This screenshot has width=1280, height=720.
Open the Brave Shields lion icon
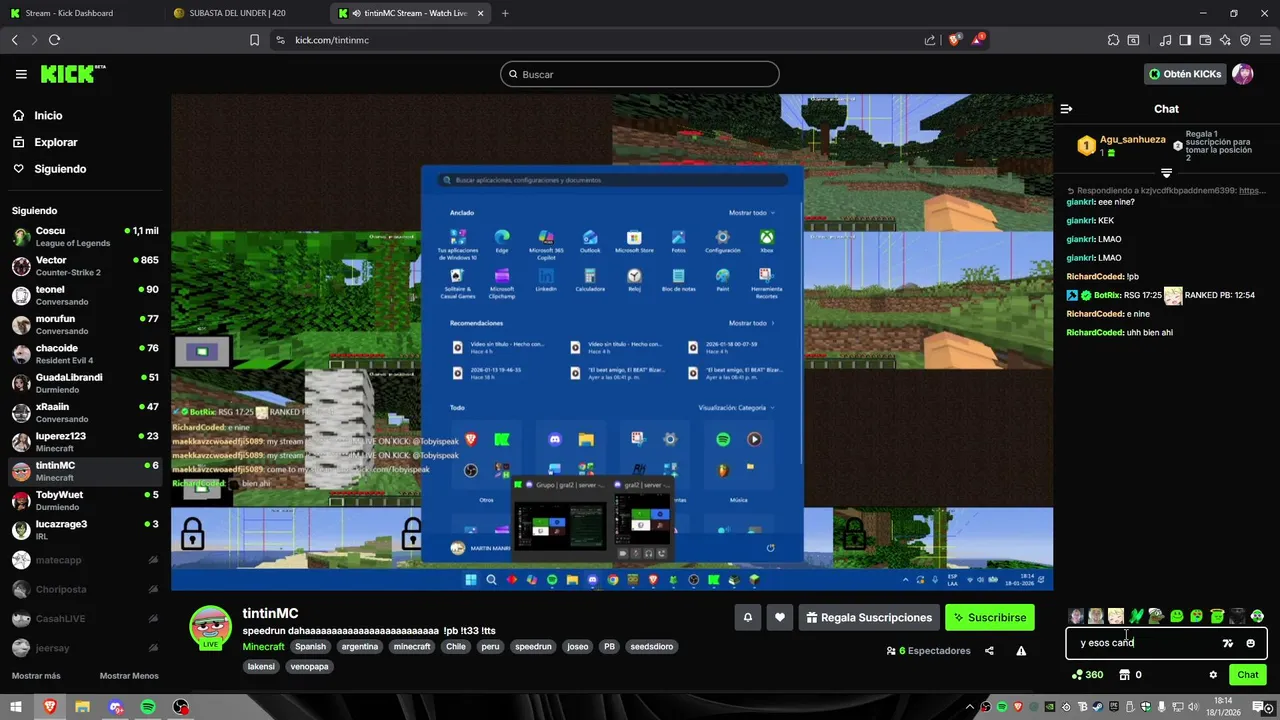[955, 40]
